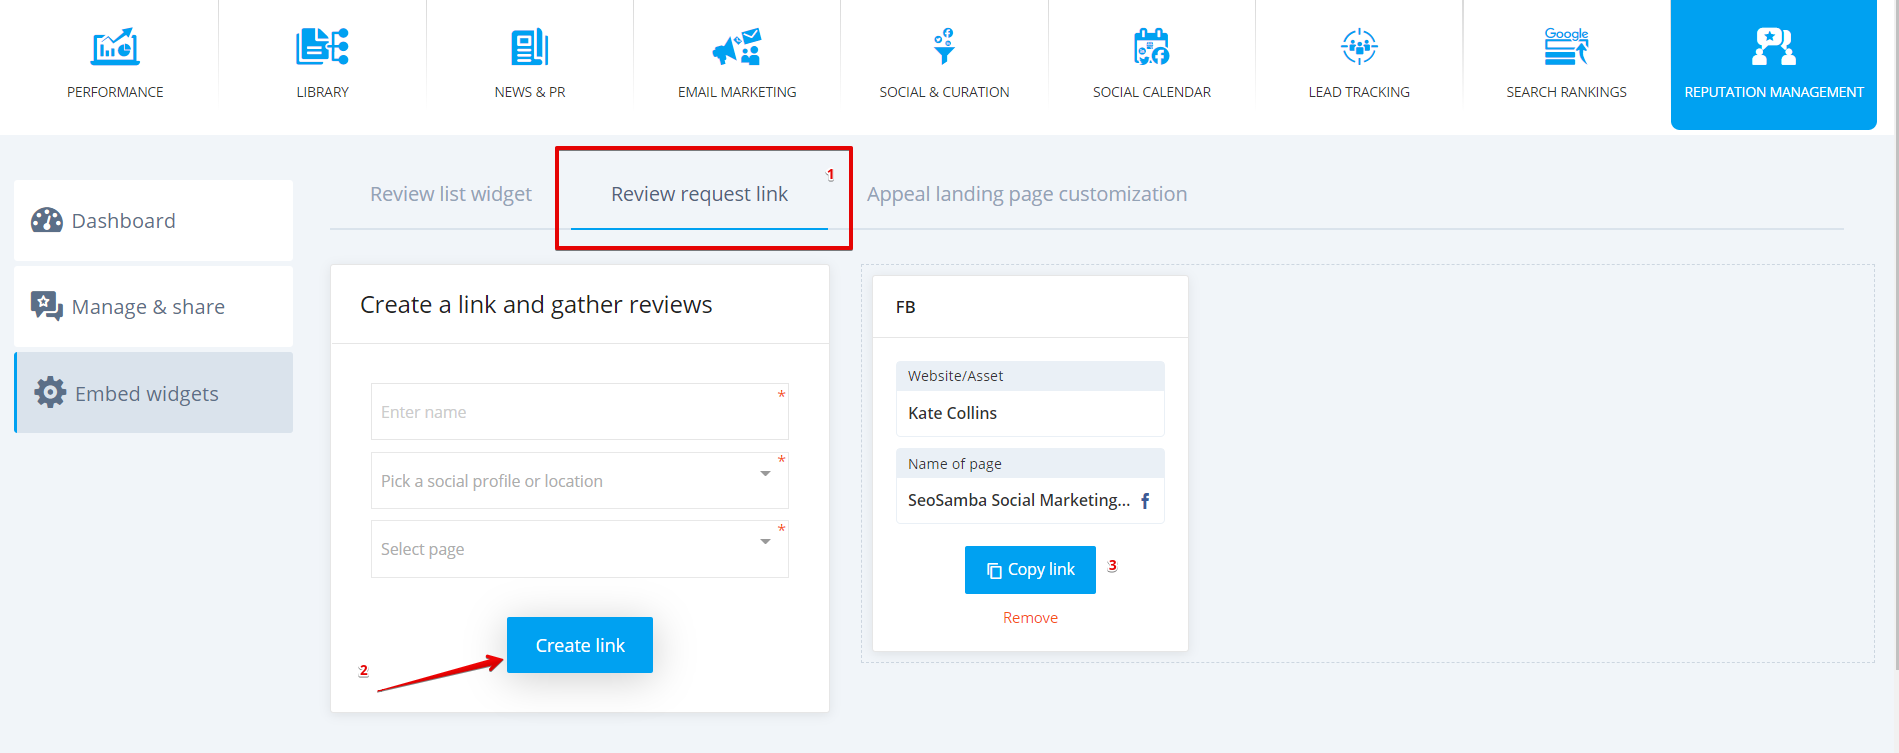Go to REPUTATION MANAGEMENT menu label

pos(1774,92)
